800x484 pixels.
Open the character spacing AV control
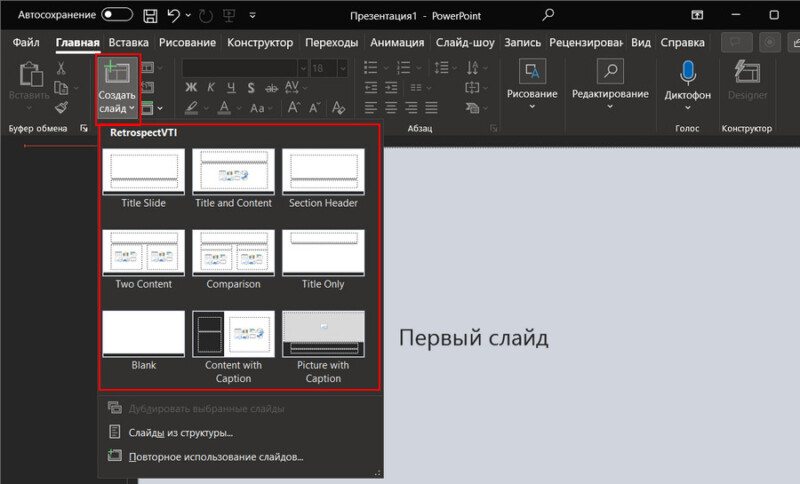click(x=292, y=88)
